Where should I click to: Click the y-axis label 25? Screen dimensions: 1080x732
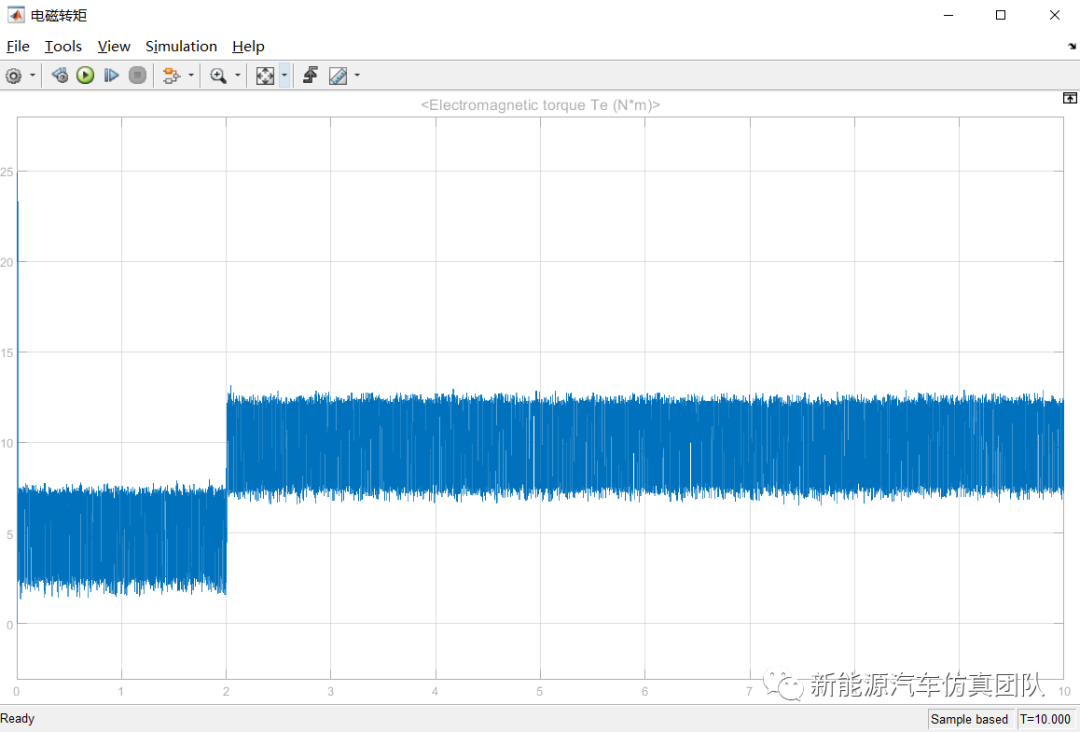click(7, 172)
